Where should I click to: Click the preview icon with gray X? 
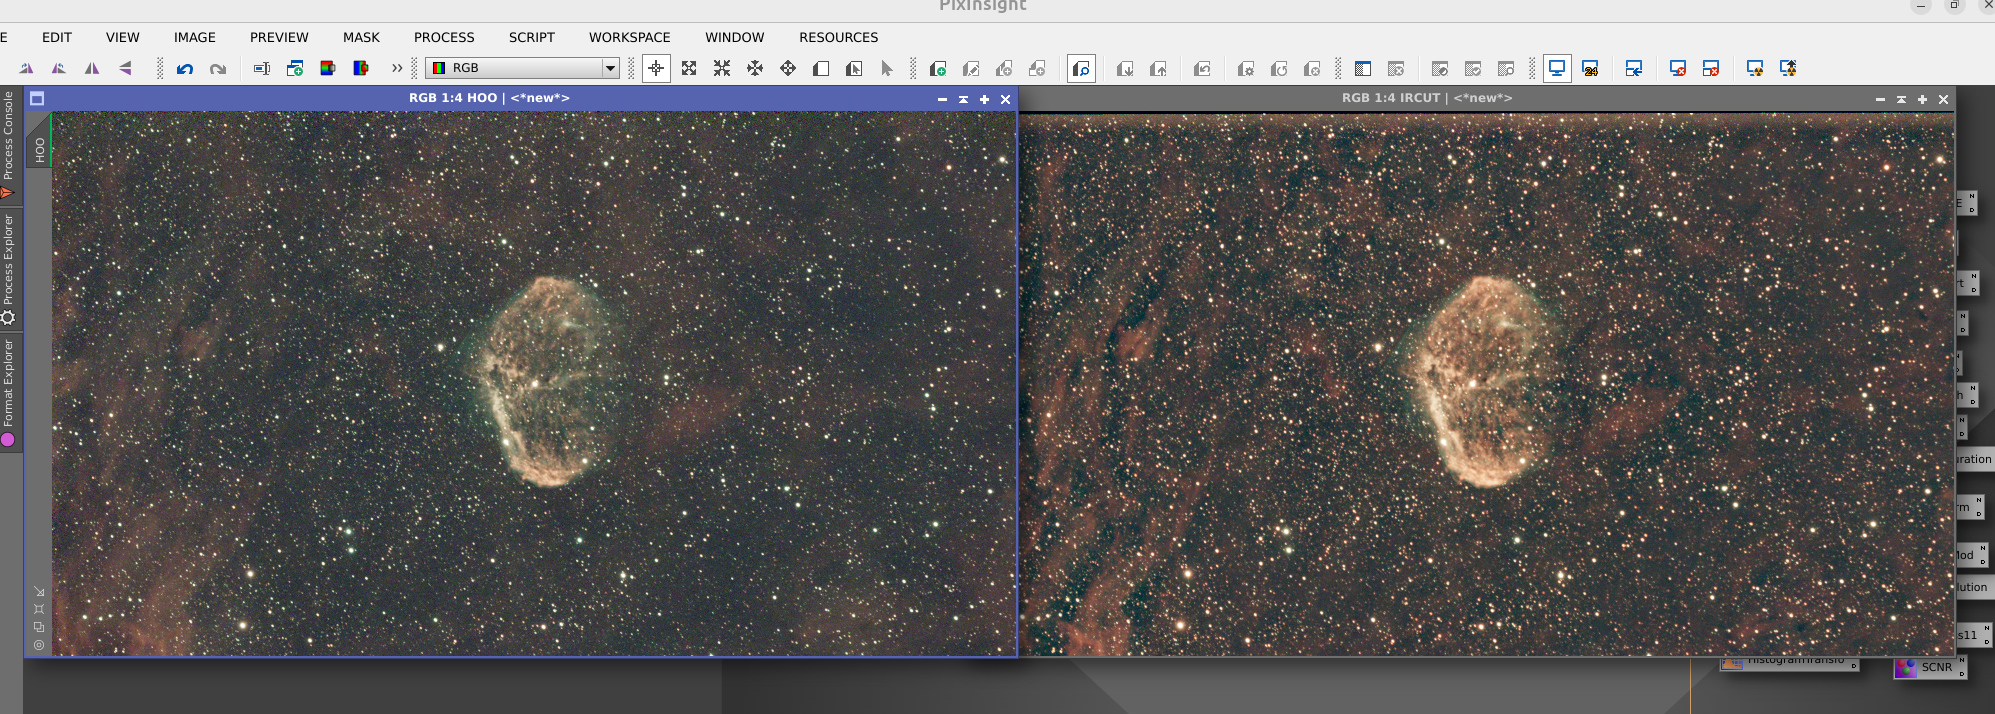pos(1312,69)
